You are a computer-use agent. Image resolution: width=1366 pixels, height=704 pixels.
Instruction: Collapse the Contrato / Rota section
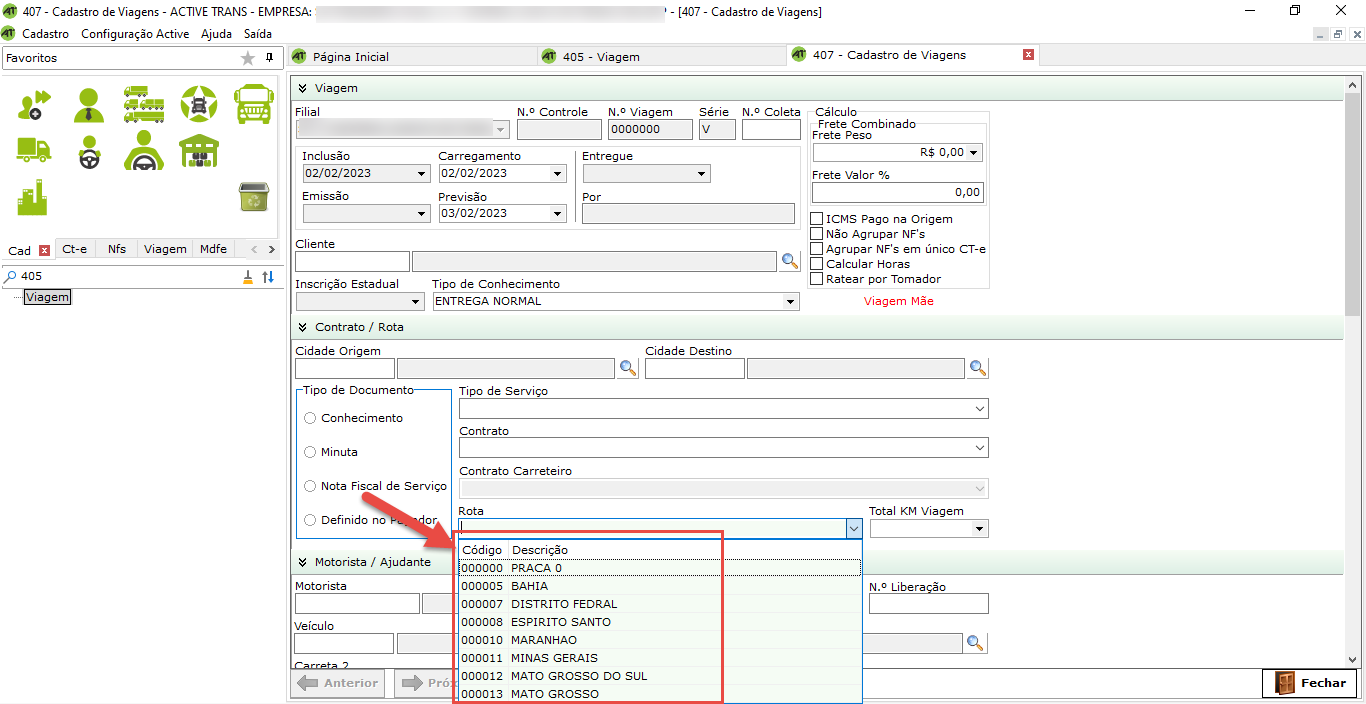click(x=302, y=327)
